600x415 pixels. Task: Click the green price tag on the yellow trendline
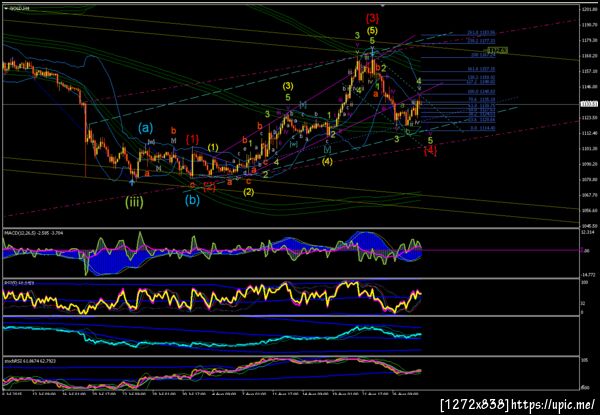(x=497, y=50)
